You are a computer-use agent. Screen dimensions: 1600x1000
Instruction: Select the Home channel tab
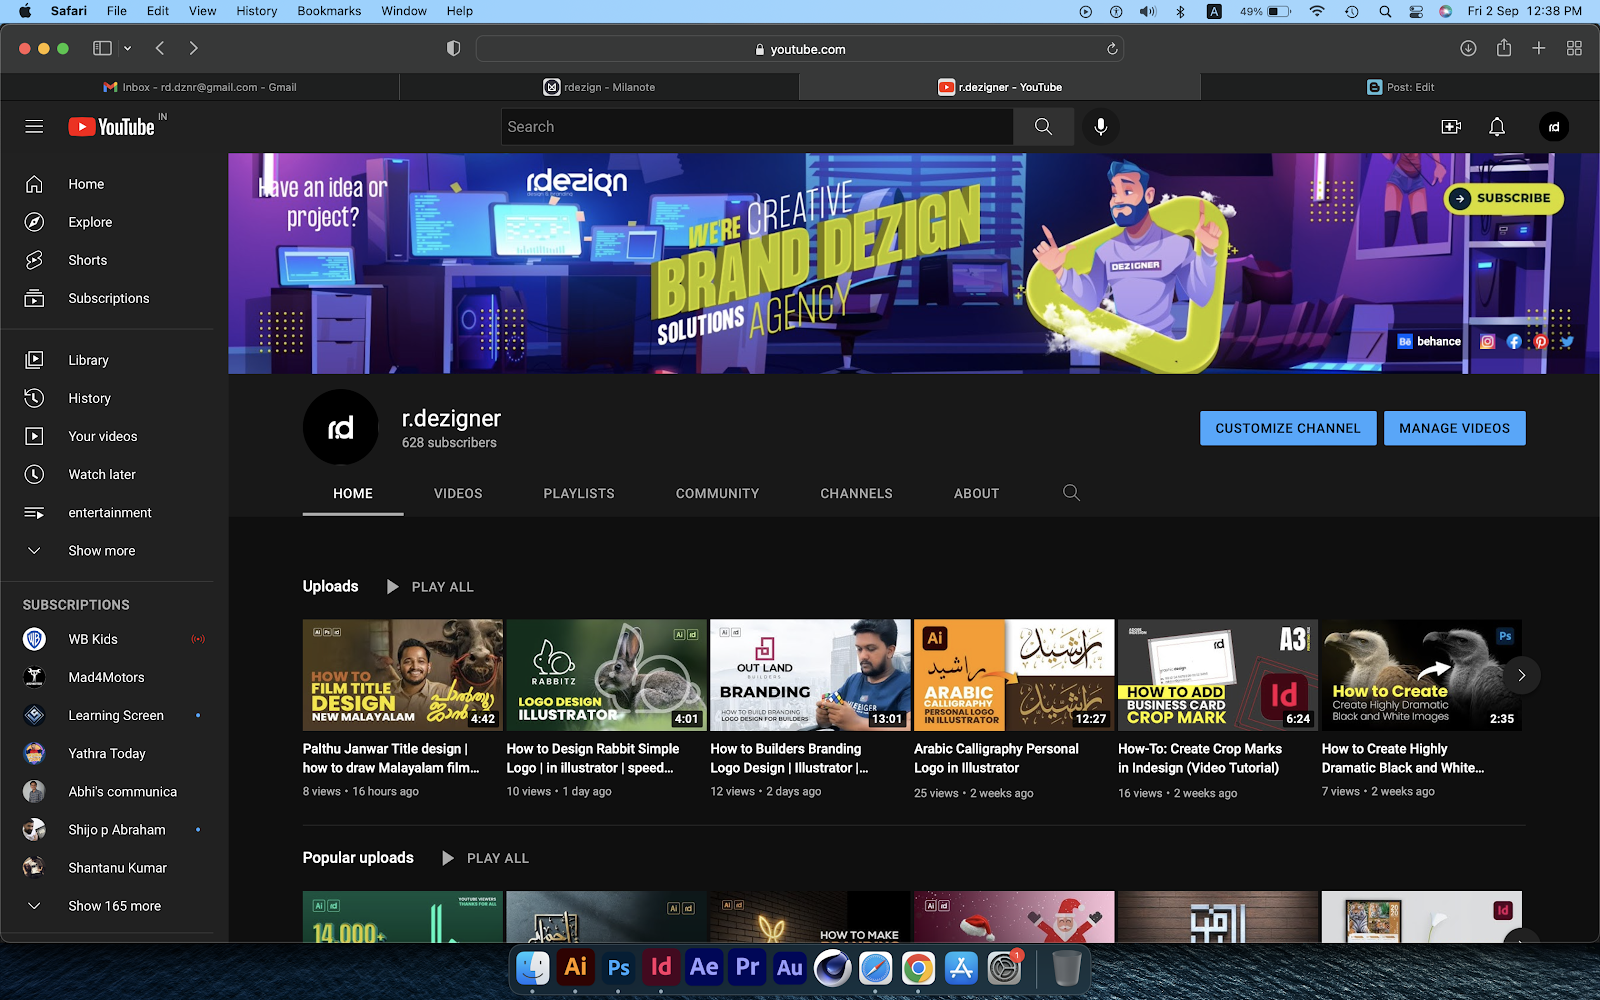(x=353, y=494)
